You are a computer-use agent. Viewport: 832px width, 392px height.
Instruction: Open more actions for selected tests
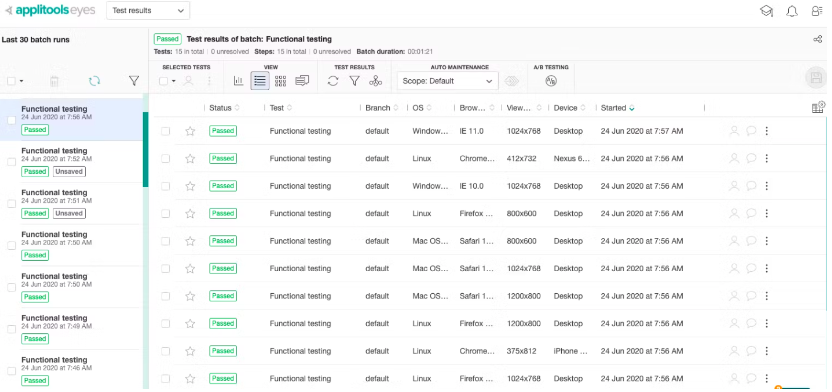(x=209, y=81)
